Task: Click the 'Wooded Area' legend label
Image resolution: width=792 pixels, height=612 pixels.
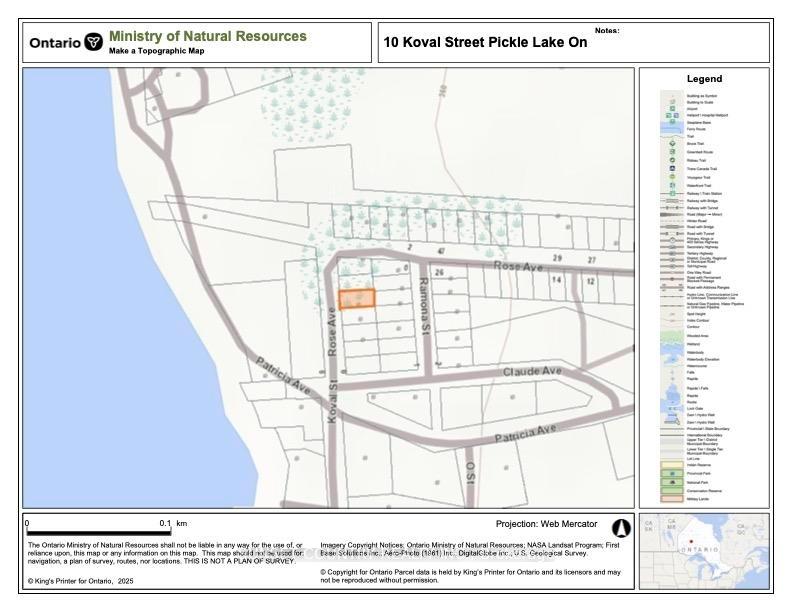Action: [698, 336]
